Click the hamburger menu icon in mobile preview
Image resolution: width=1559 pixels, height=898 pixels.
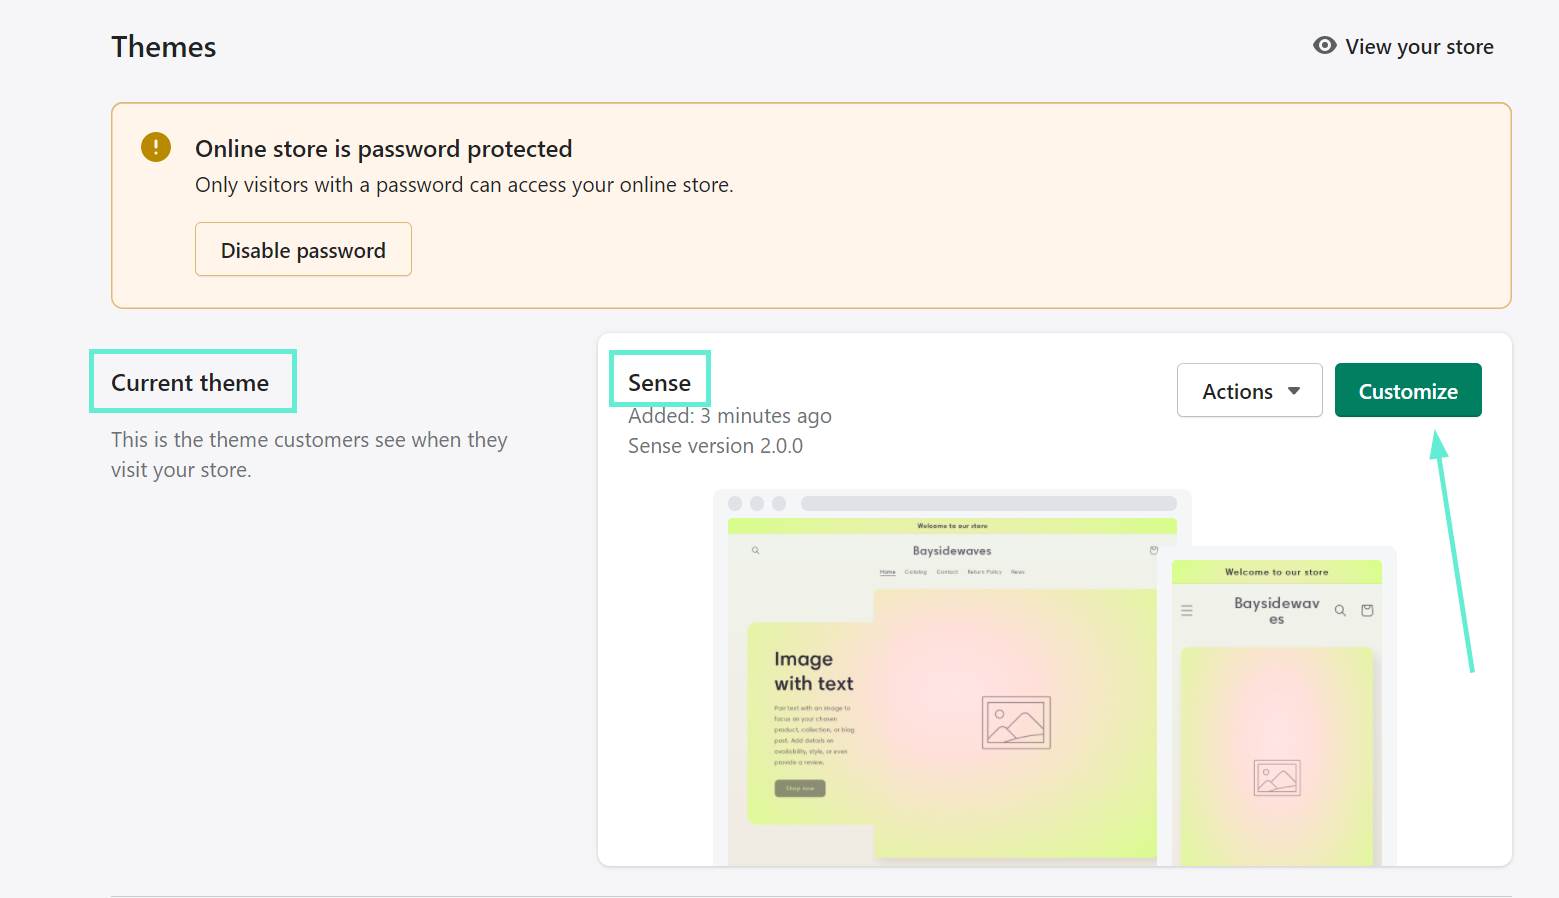pyautogui.click(x=1187, y=610)
